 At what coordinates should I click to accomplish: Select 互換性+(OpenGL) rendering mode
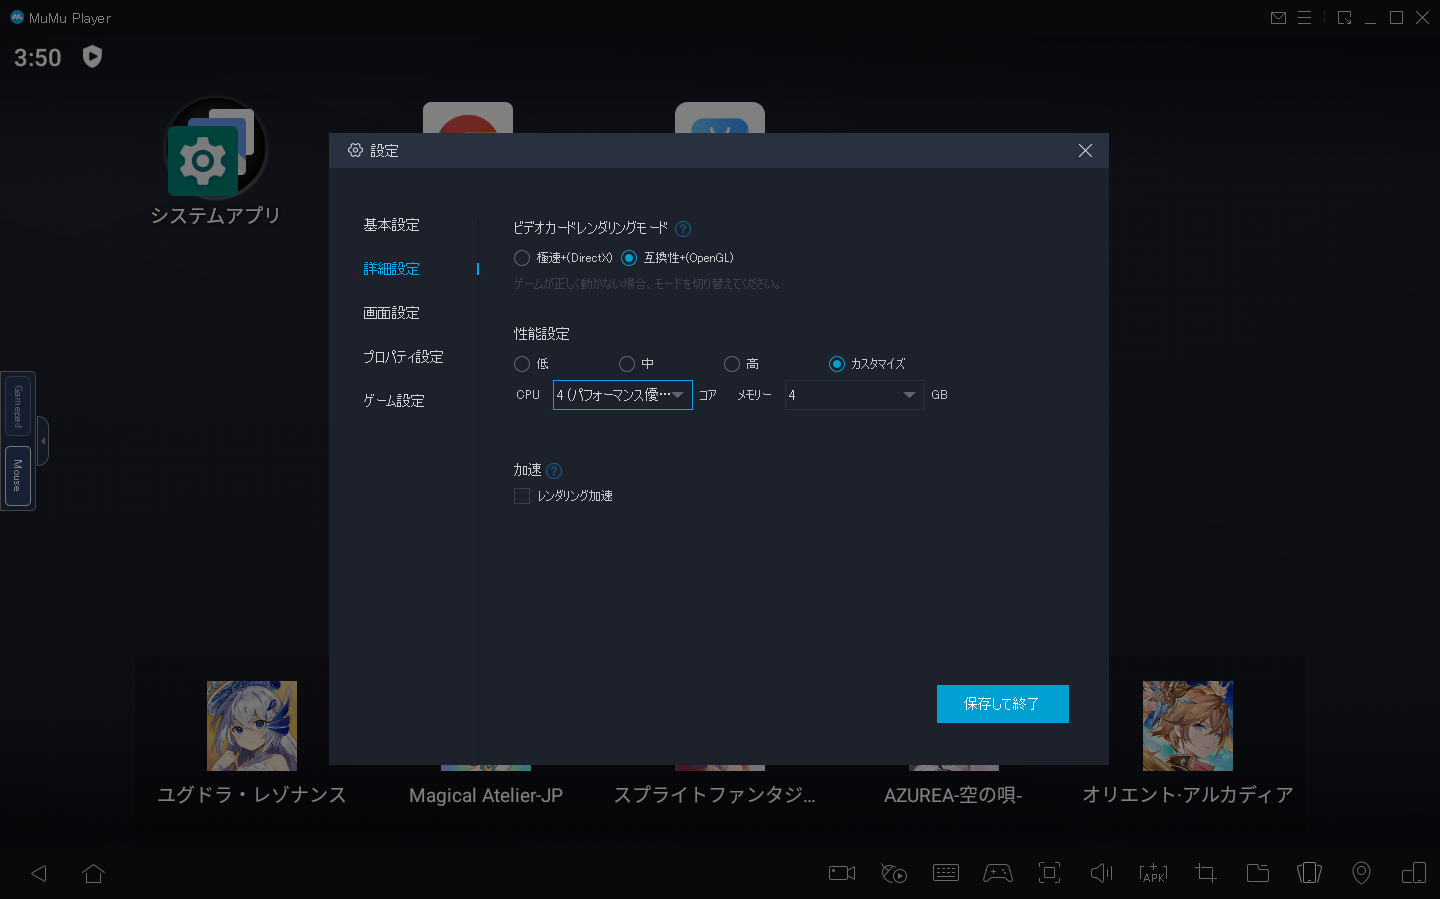point(677,258)
